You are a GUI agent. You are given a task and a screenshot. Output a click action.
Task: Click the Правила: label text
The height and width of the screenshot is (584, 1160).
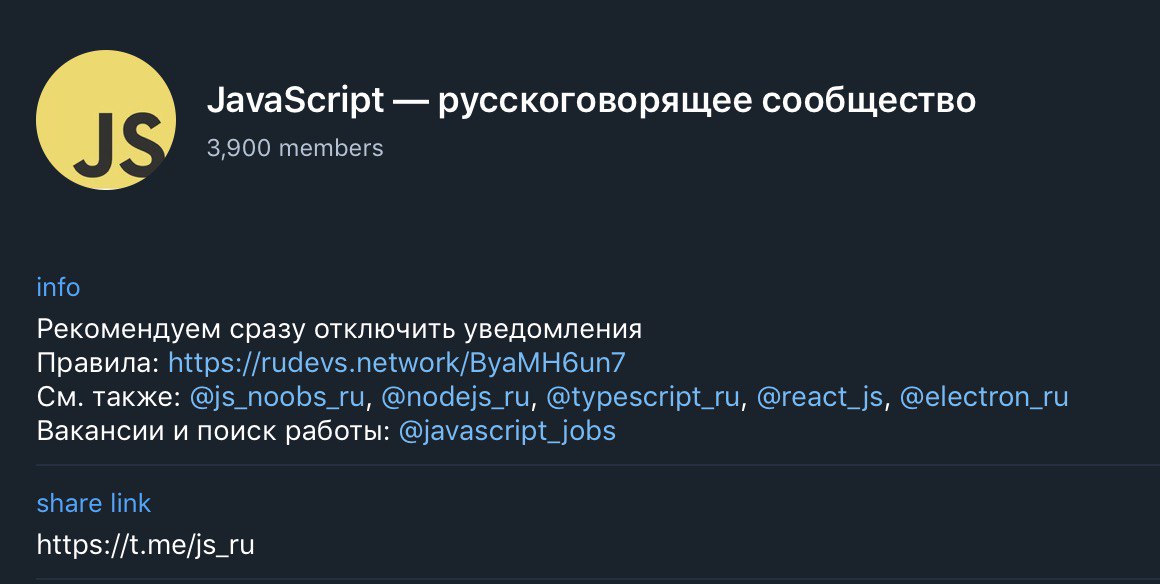point(98,363)
